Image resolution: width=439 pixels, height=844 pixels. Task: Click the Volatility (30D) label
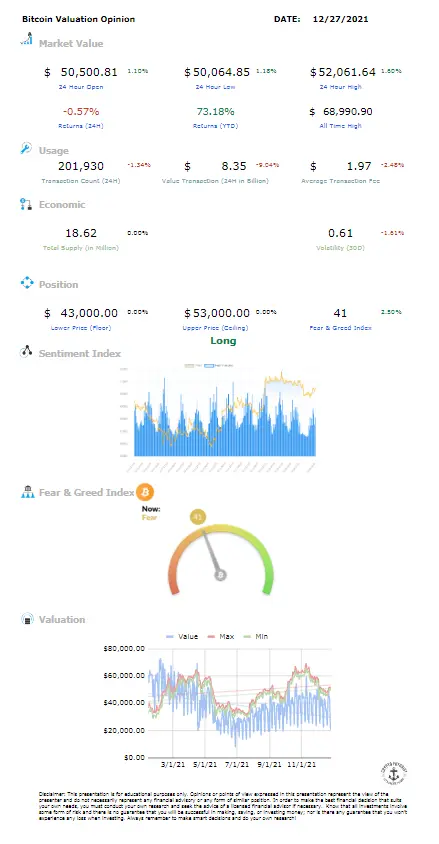(x=341, y=248)
